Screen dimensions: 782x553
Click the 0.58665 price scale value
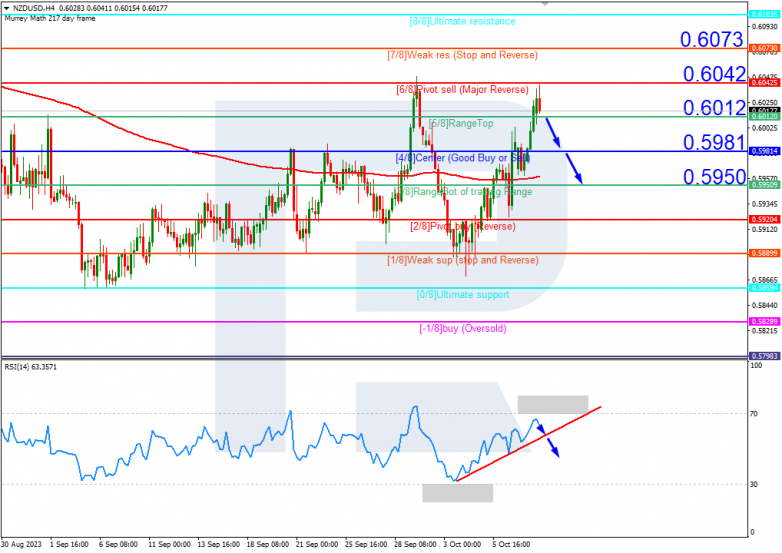pos(764,280)
